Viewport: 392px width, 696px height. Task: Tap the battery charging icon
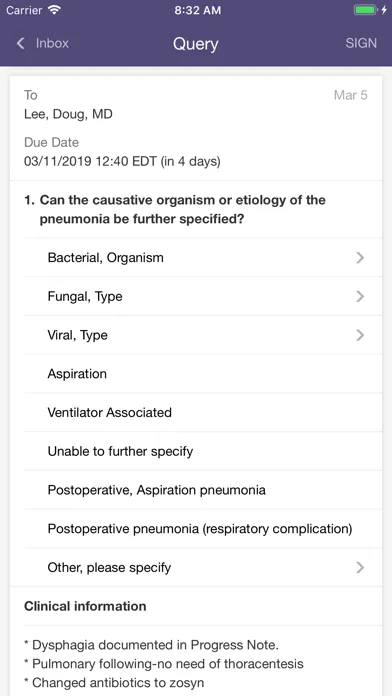coord(371,10)
